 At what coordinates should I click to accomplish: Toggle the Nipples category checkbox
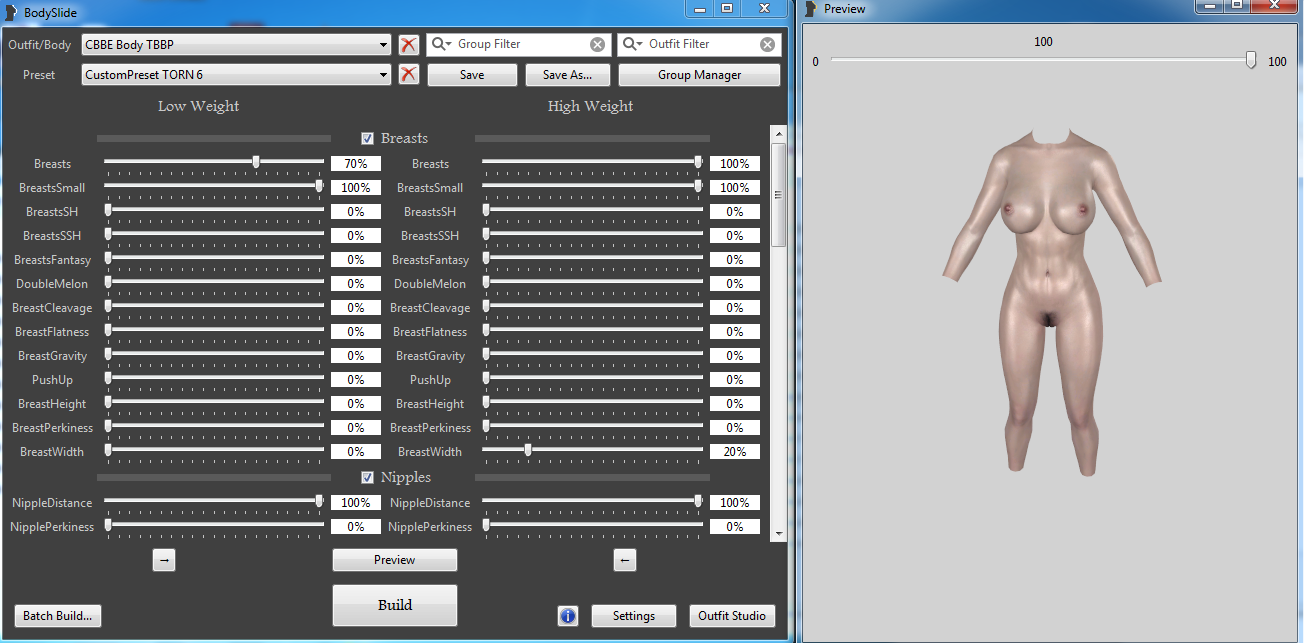click(368, 478)
